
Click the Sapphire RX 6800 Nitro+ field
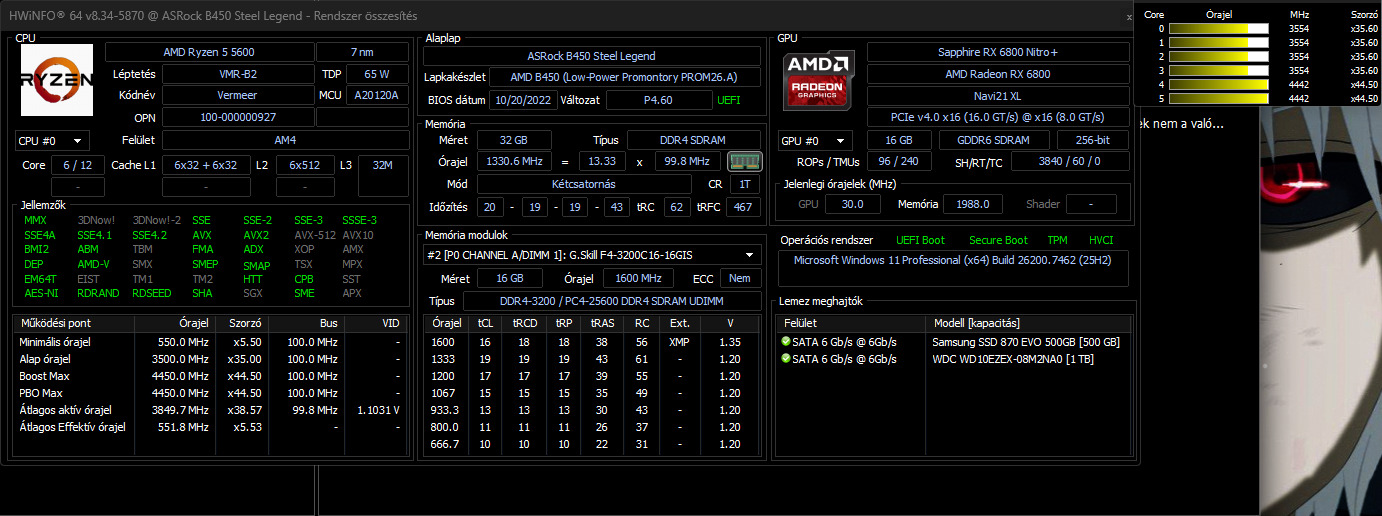[998, 52]
